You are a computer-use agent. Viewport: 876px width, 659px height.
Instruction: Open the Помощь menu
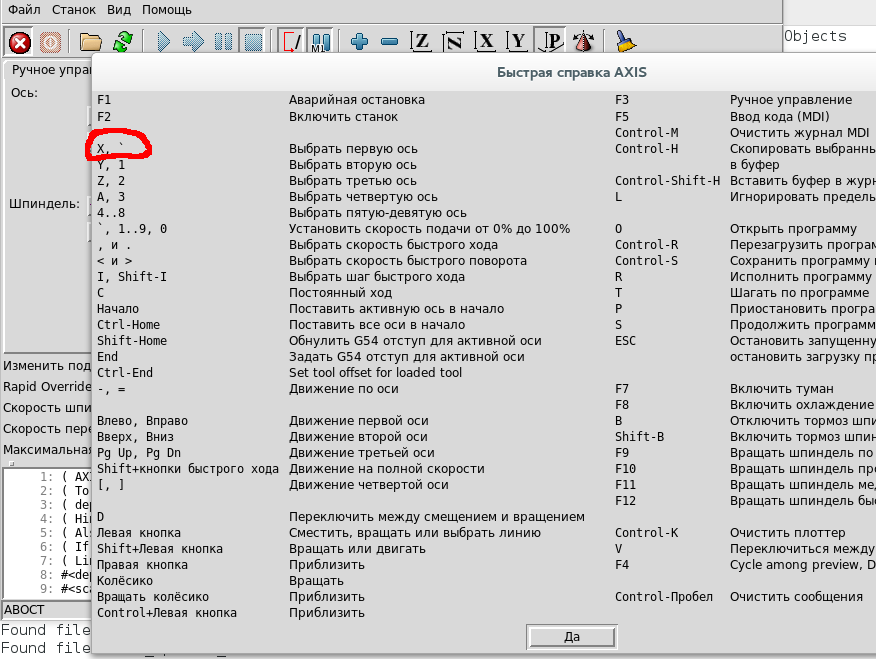166,10
